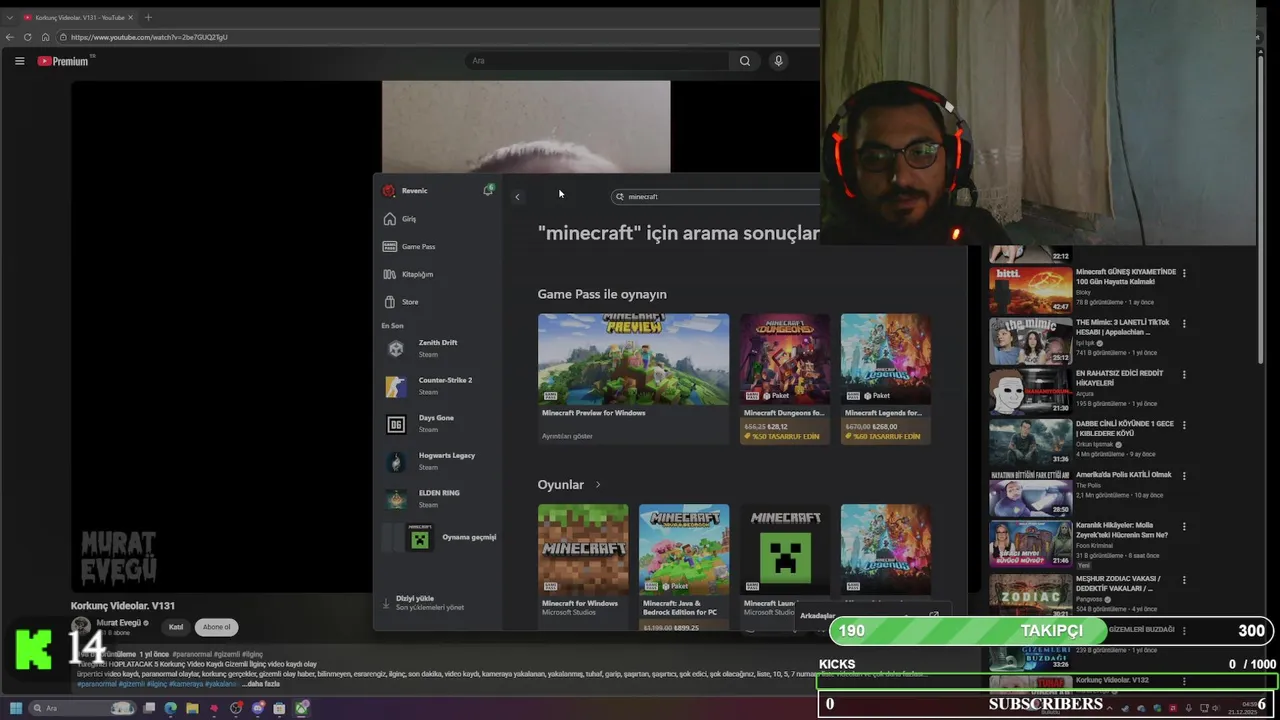
Task: Open Hogwarts Legacy from recent games
Action: tap(439, 461)
